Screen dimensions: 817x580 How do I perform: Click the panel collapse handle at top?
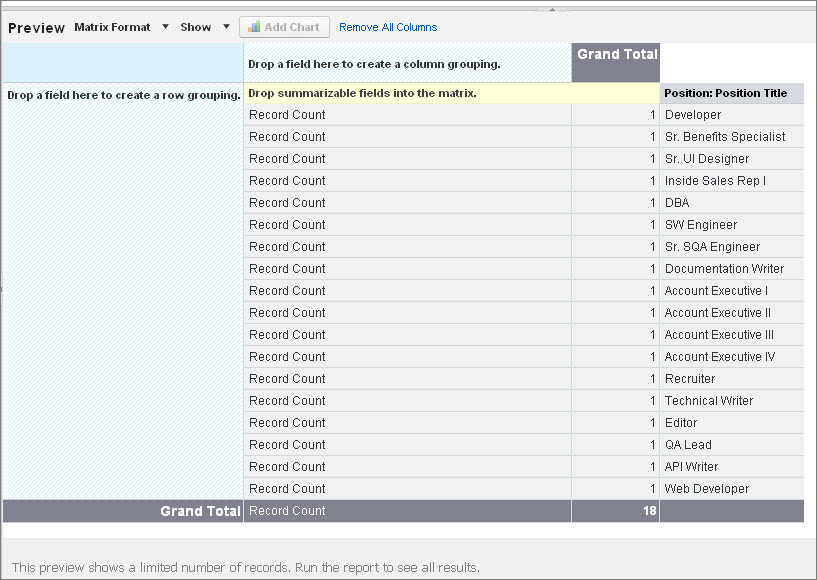pos(552,9)
